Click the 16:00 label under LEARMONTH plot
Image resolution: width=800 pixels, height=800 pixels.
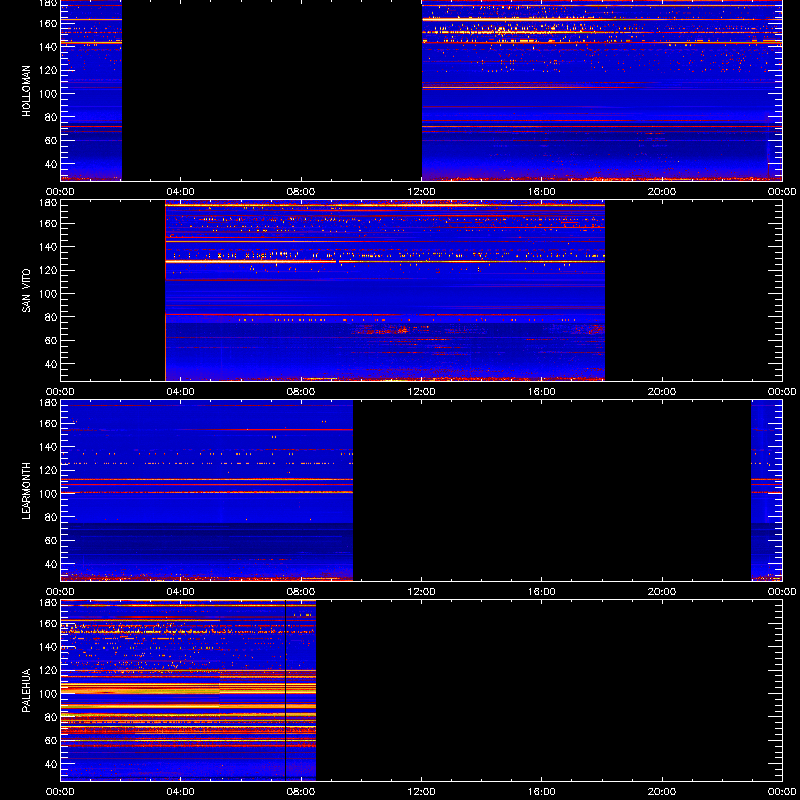pos(542,592)
